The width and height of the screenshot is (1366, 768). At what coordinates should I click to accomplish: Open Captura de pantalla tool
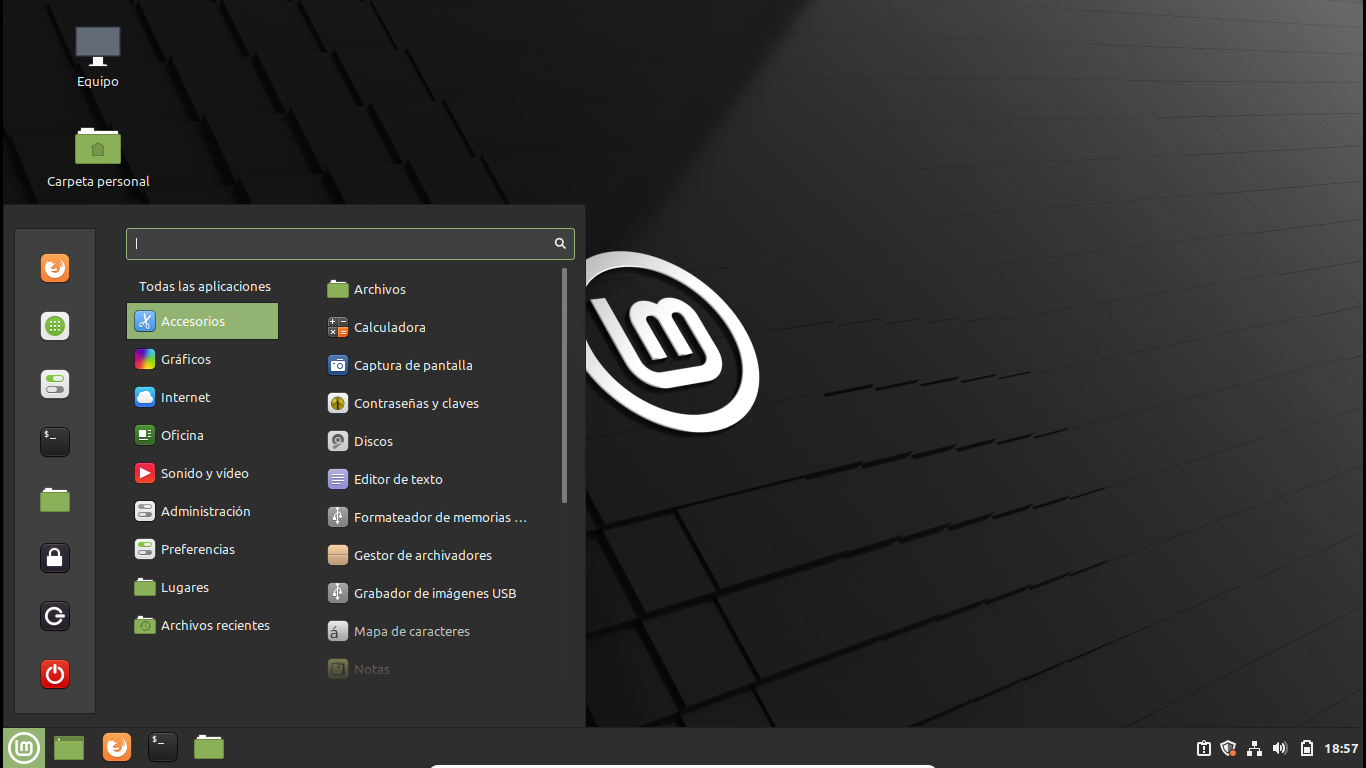(440, 365)
